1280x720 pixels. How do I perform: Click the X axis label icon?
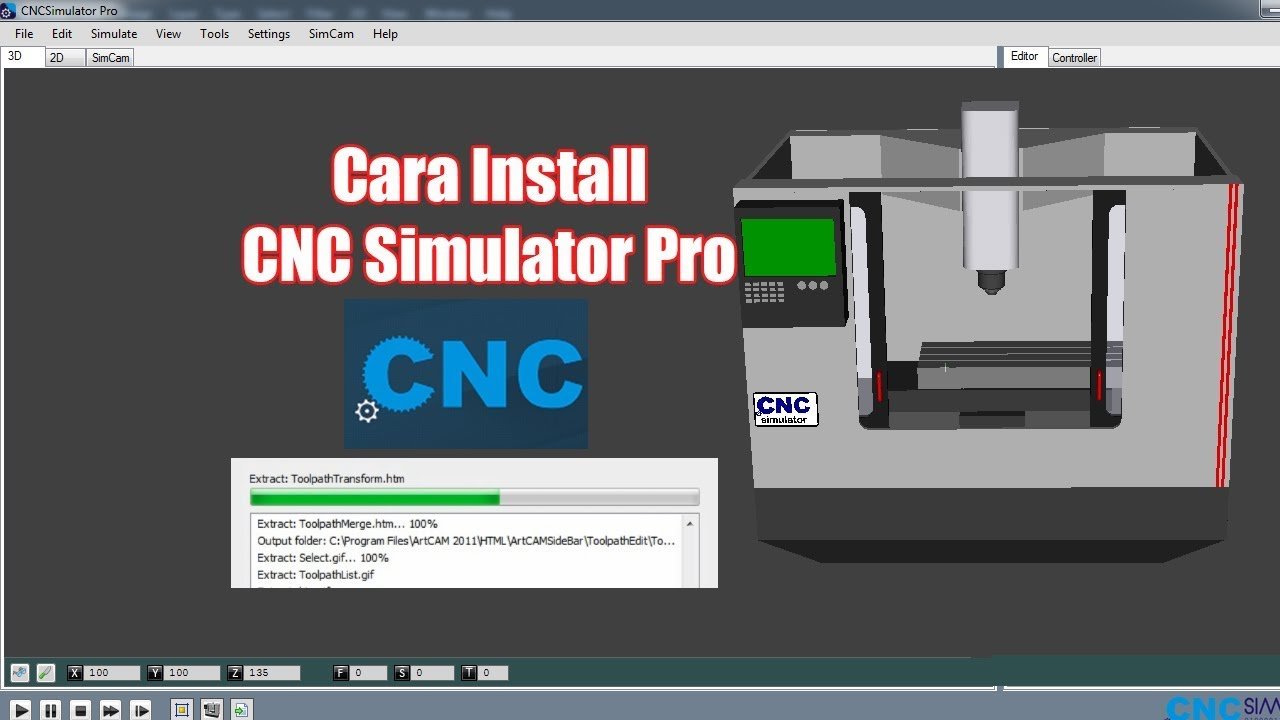click(x=75, y=673)
